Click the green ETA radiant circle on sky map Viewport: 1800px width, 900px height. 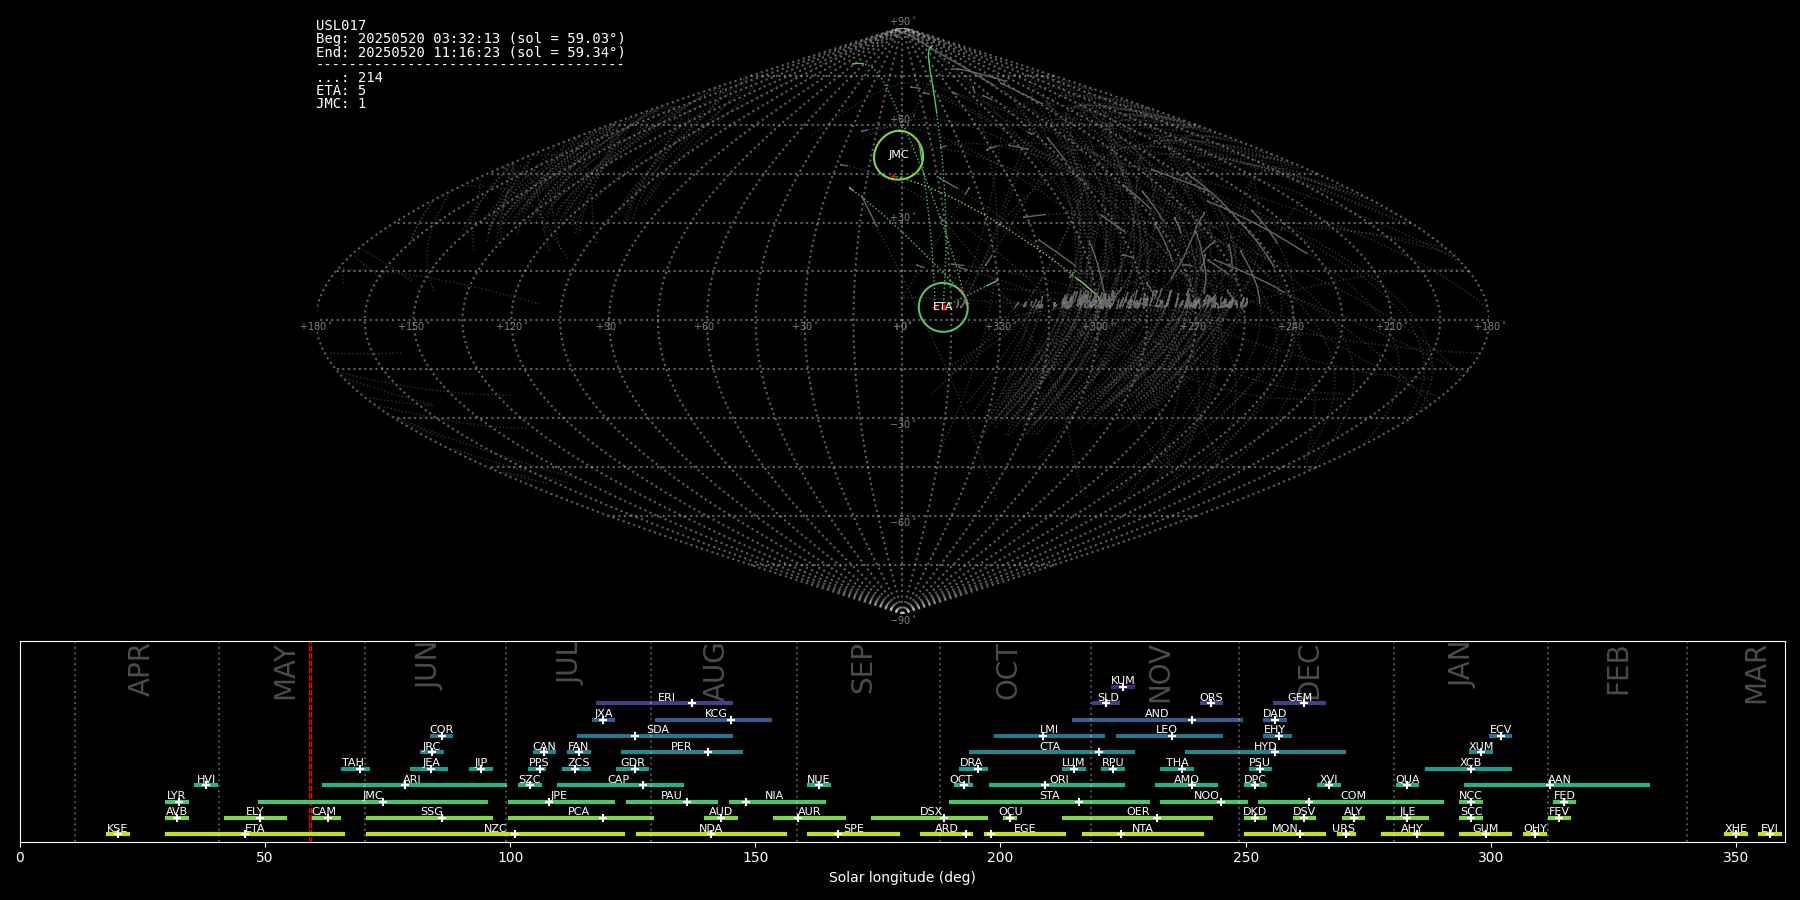point(943,307)
